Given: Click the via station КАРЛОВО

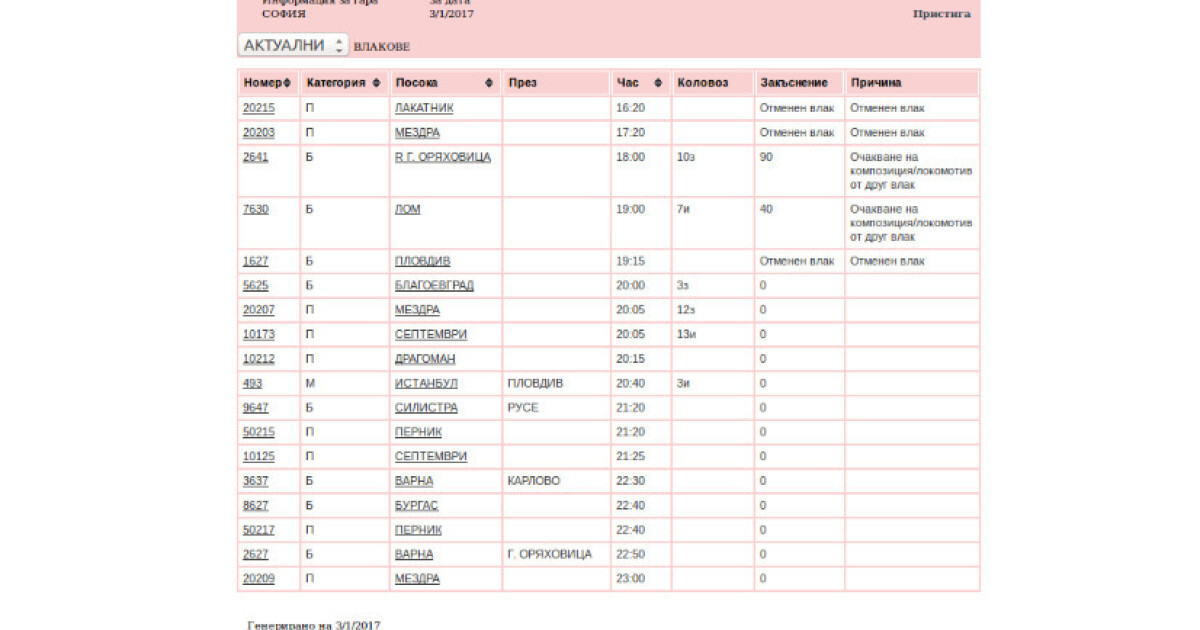Looking at the screenshot, I should [534, 481].
